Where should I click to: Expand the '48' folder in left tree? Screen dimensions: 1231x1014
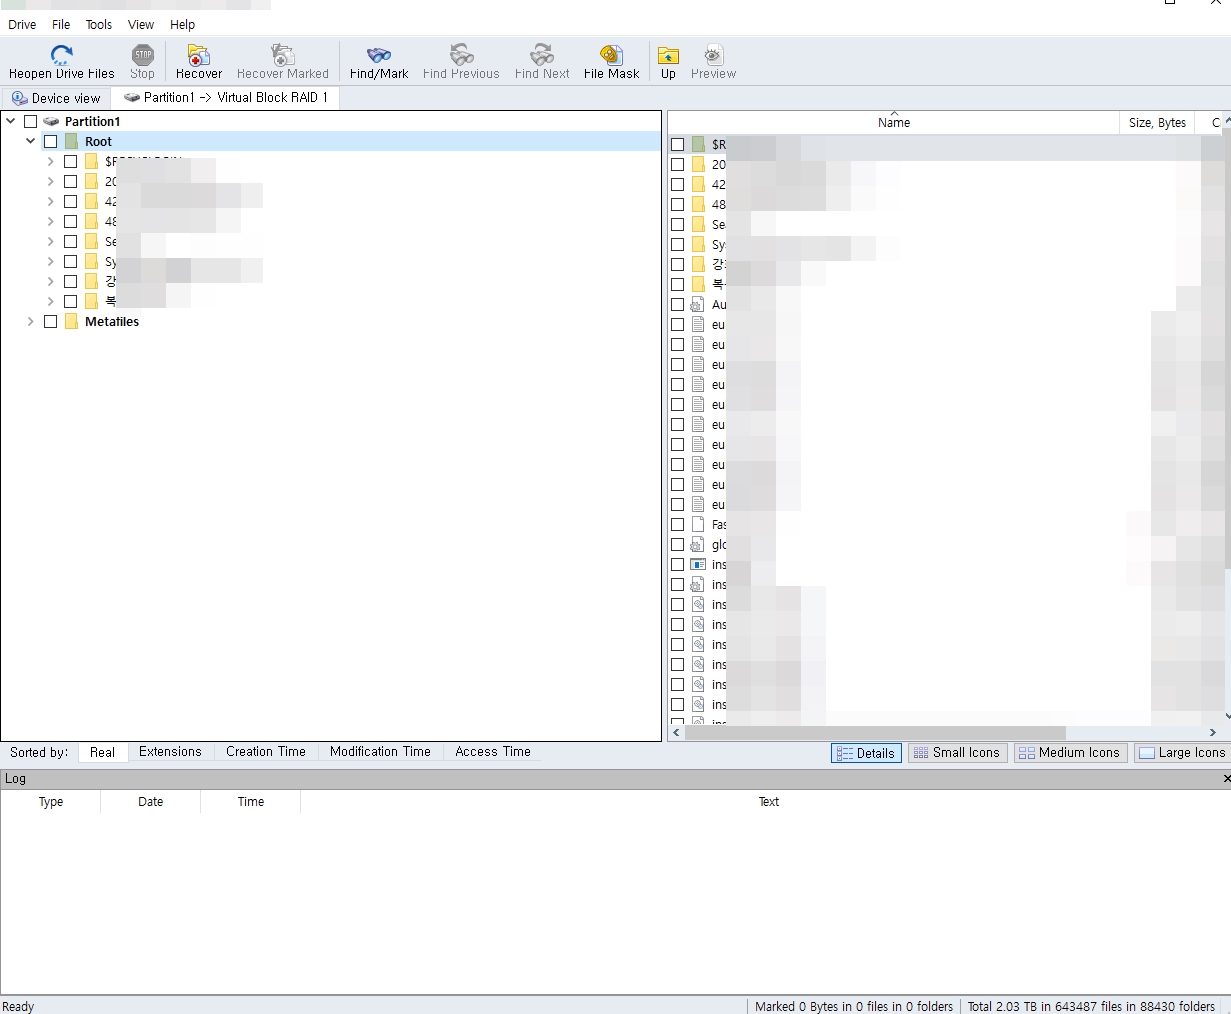[x=50, y=221]
